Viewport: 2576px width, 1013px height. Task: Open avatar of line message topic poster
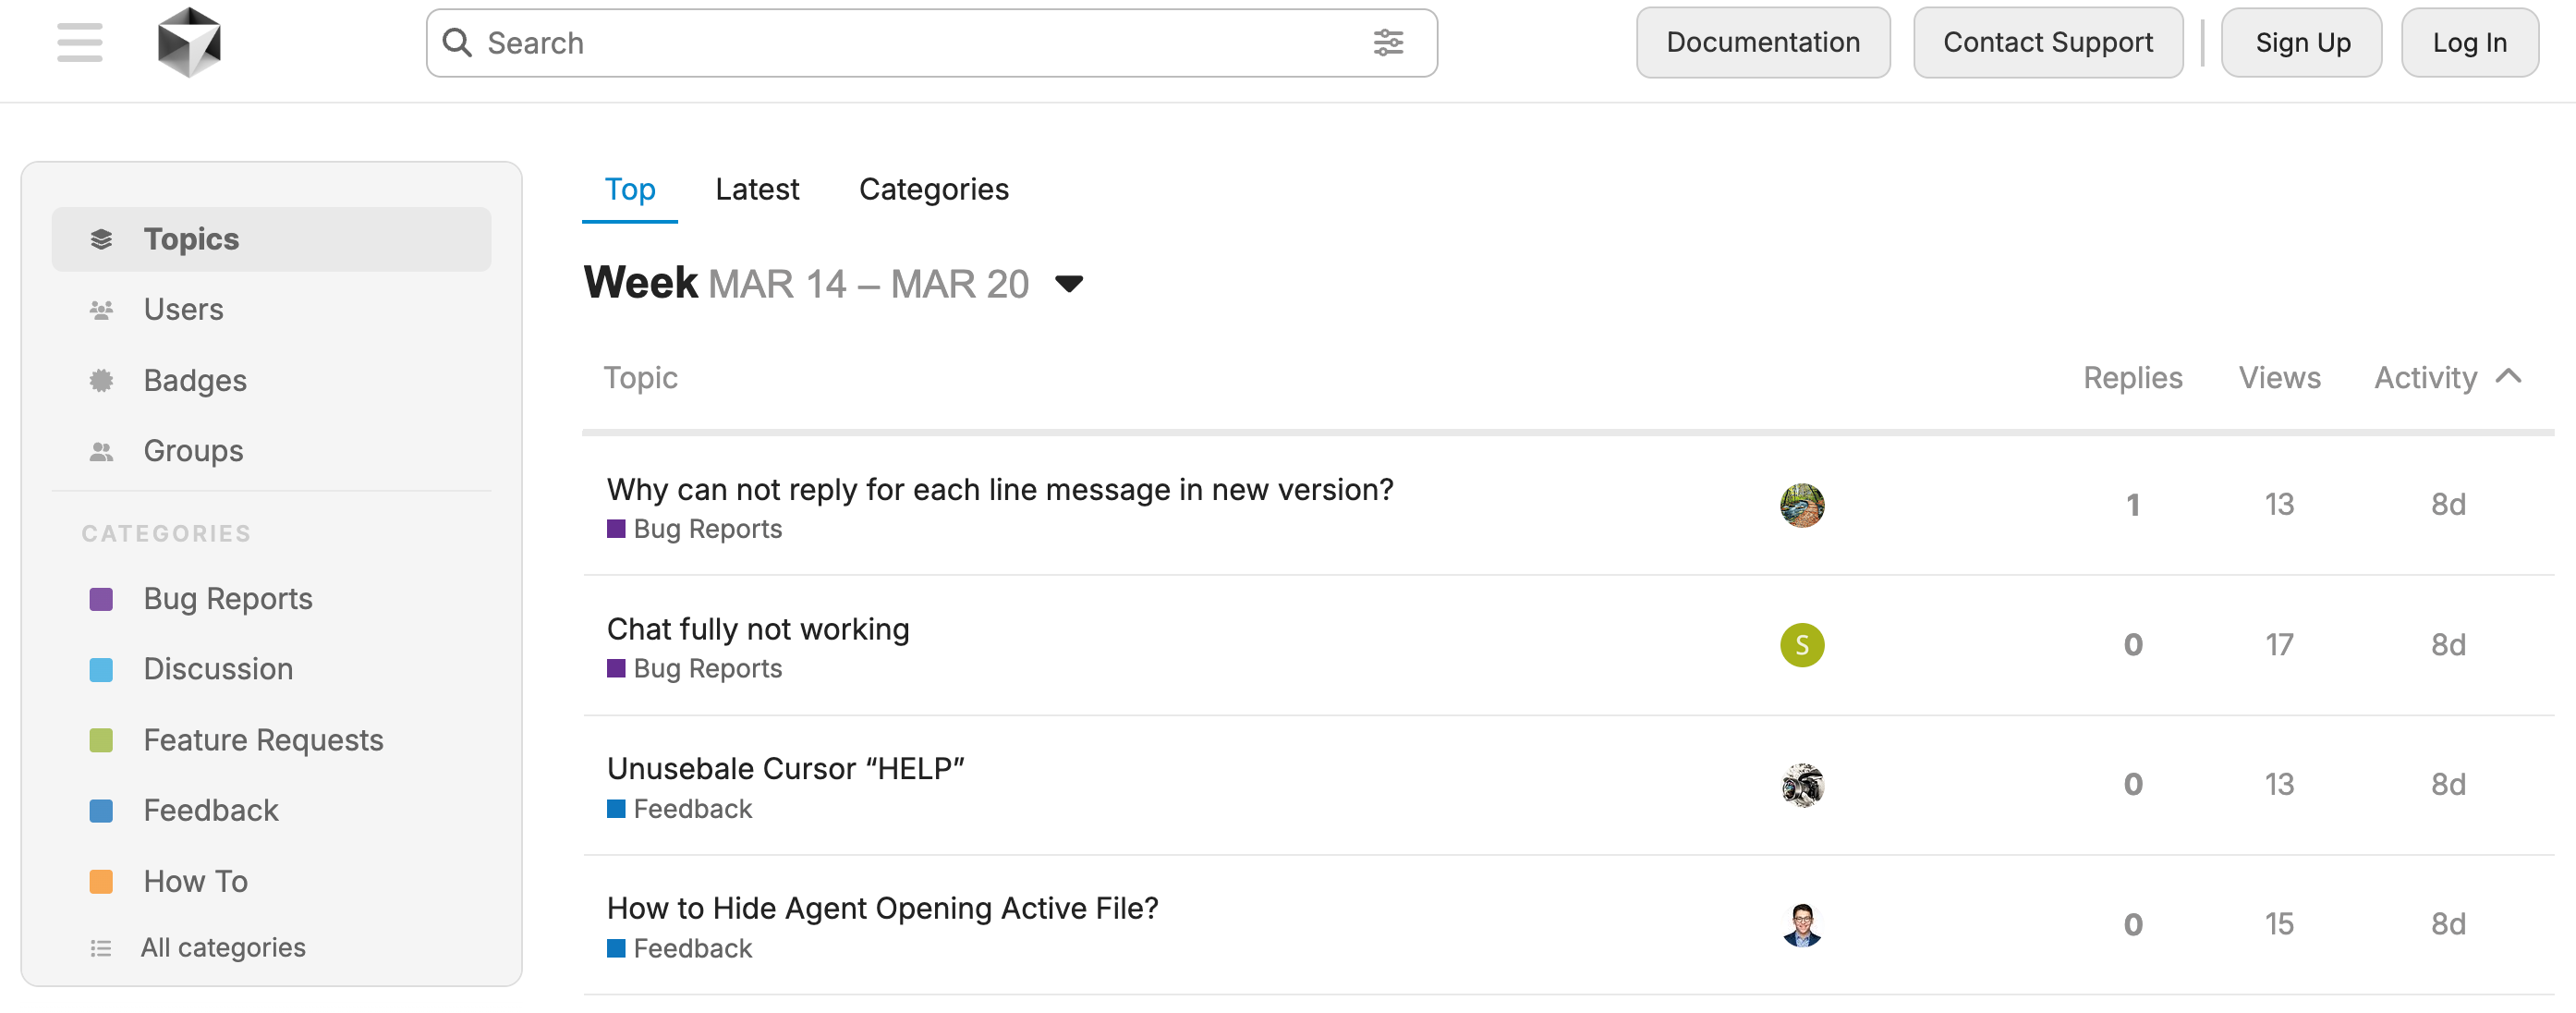(x=1802, y=505)
